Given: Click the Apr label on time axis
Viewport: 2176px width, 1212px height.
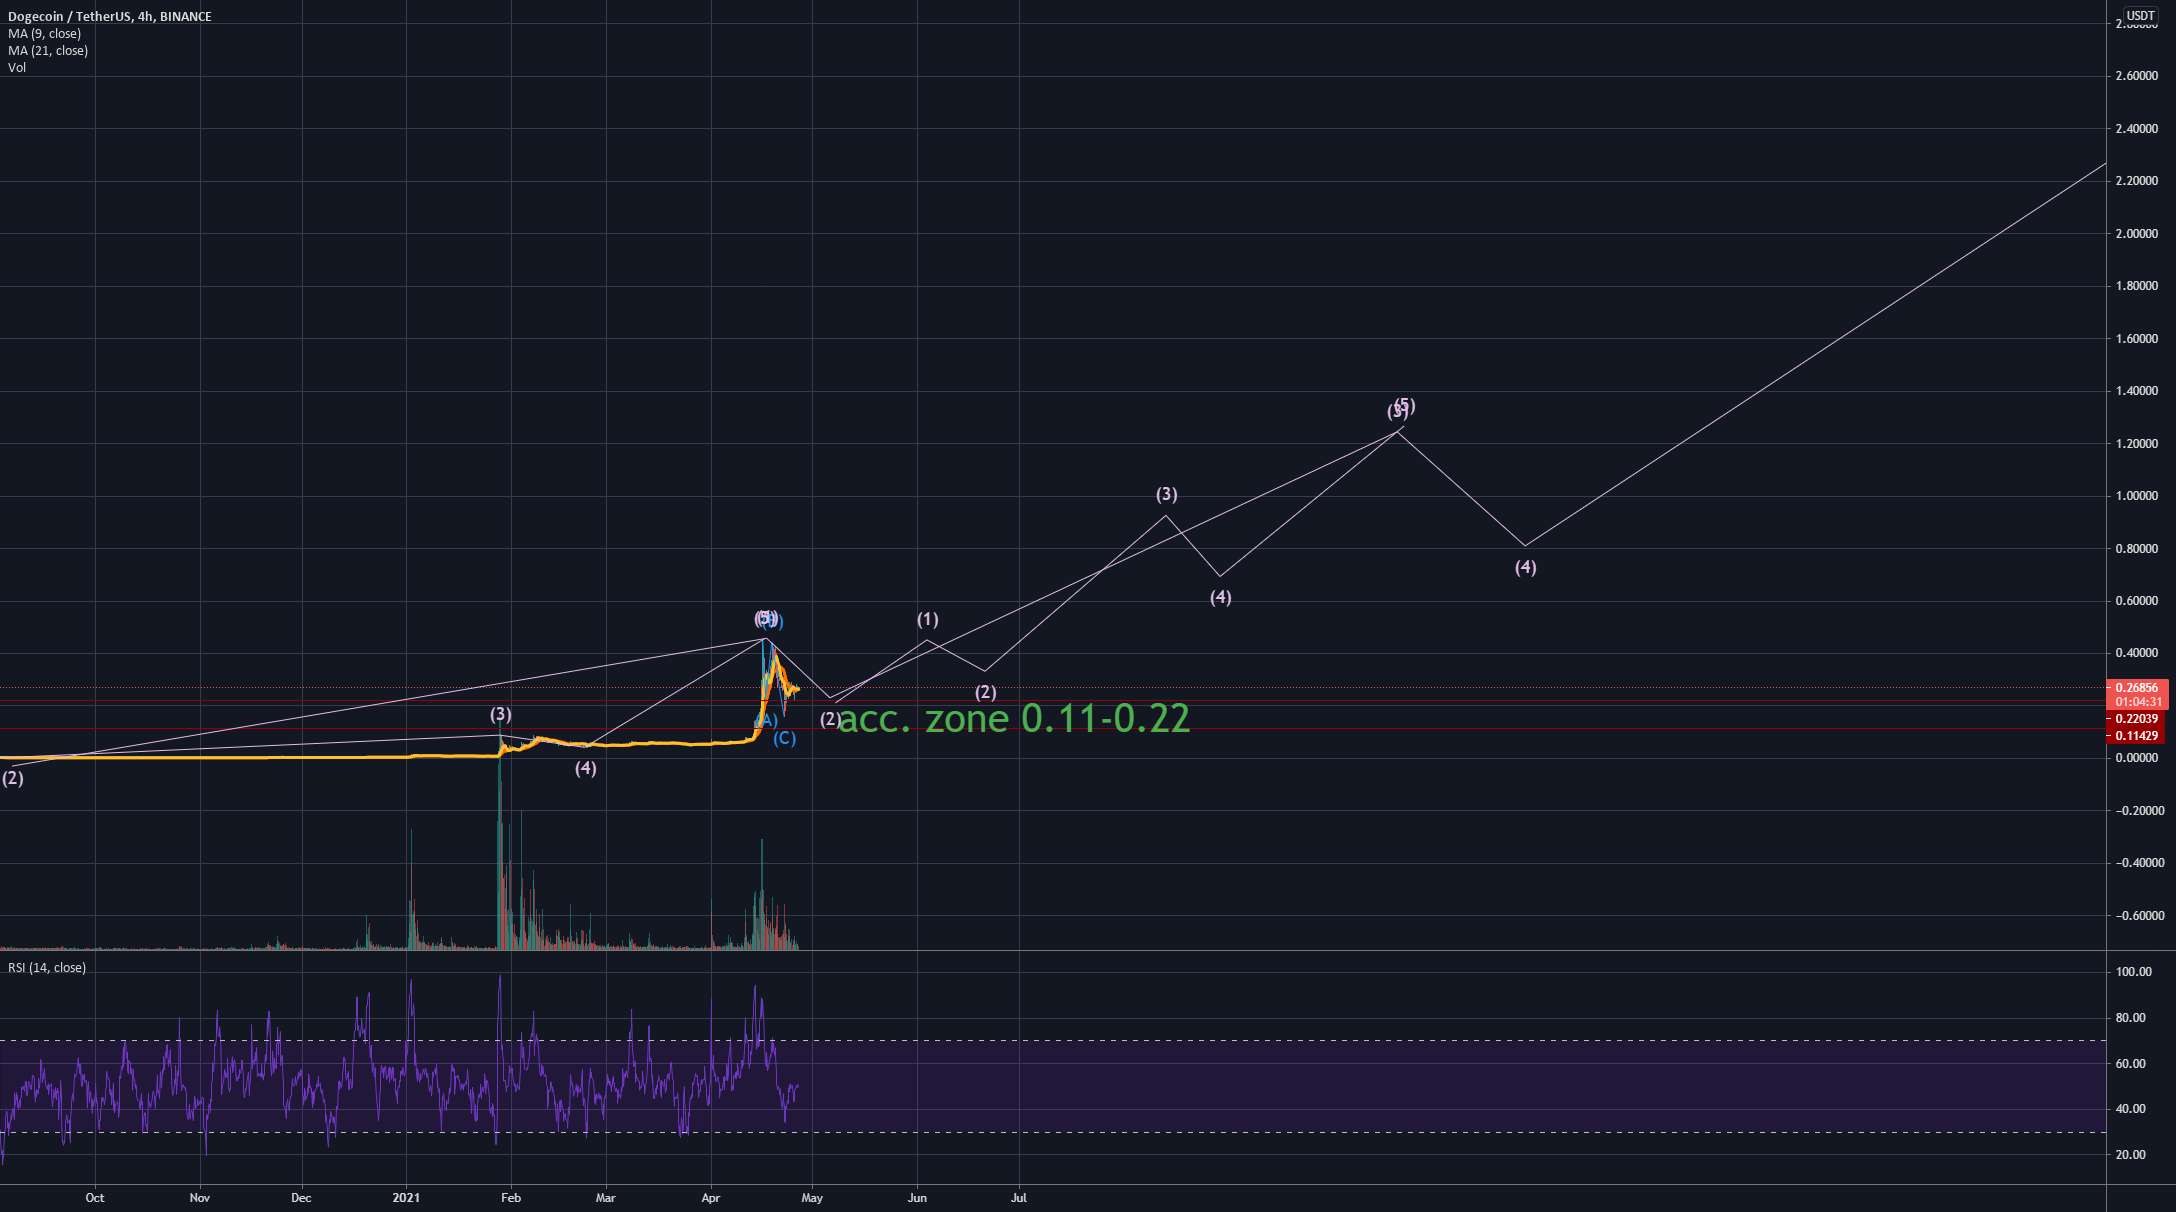Looking at the screenshot, I should [x=711, y=1197].
